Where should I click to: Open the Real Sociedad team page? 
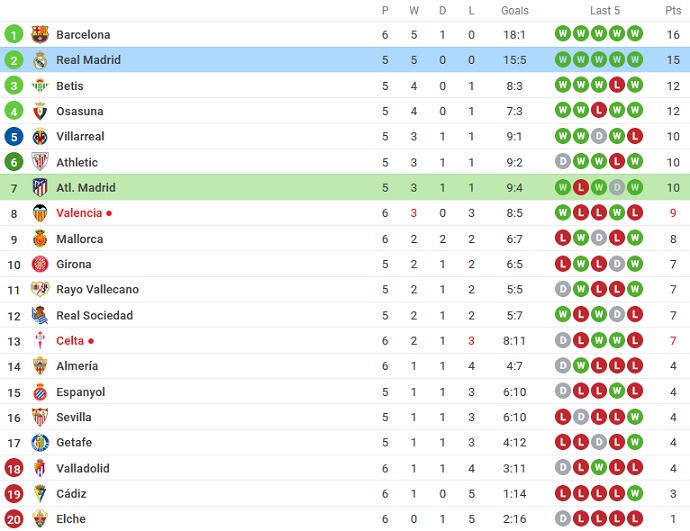94,315
